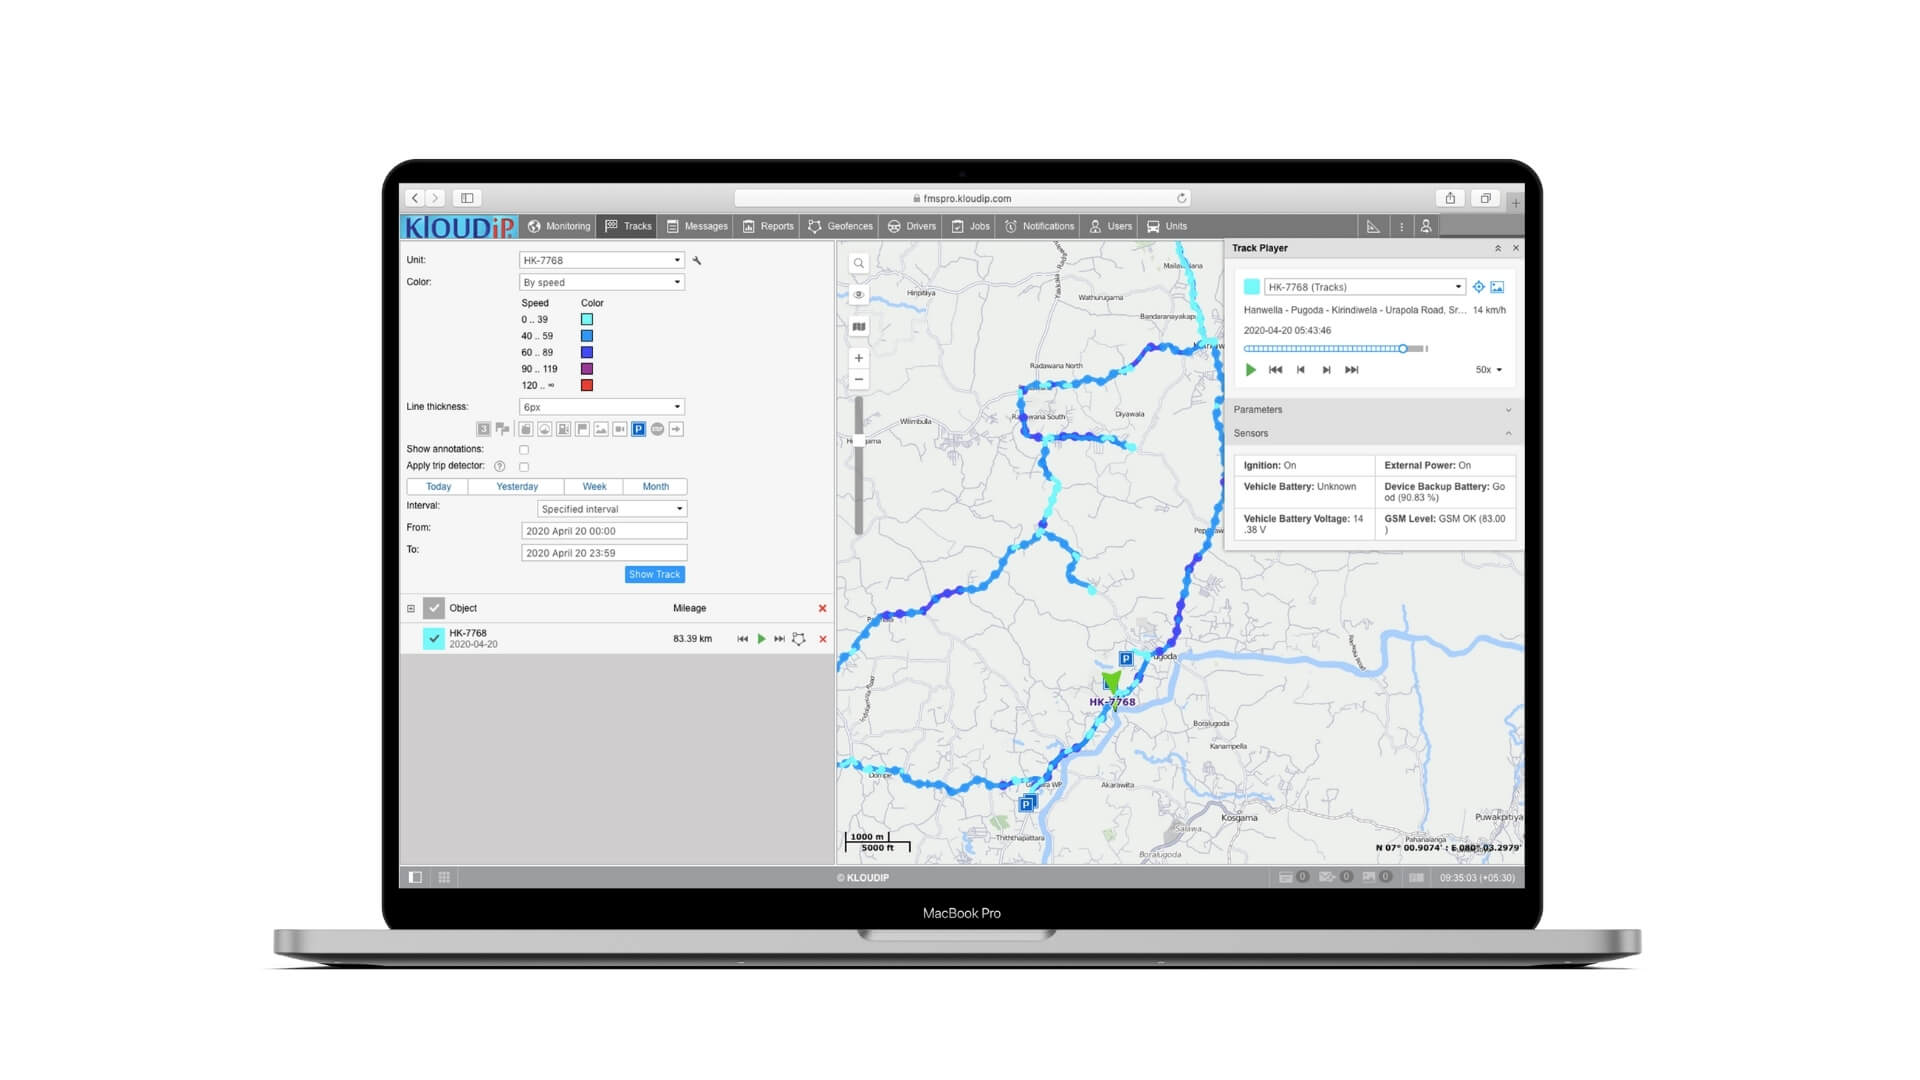
Task: Open HK-7768 (Tracks) dropdown in Track Player
Action: tap(1365, 287)
